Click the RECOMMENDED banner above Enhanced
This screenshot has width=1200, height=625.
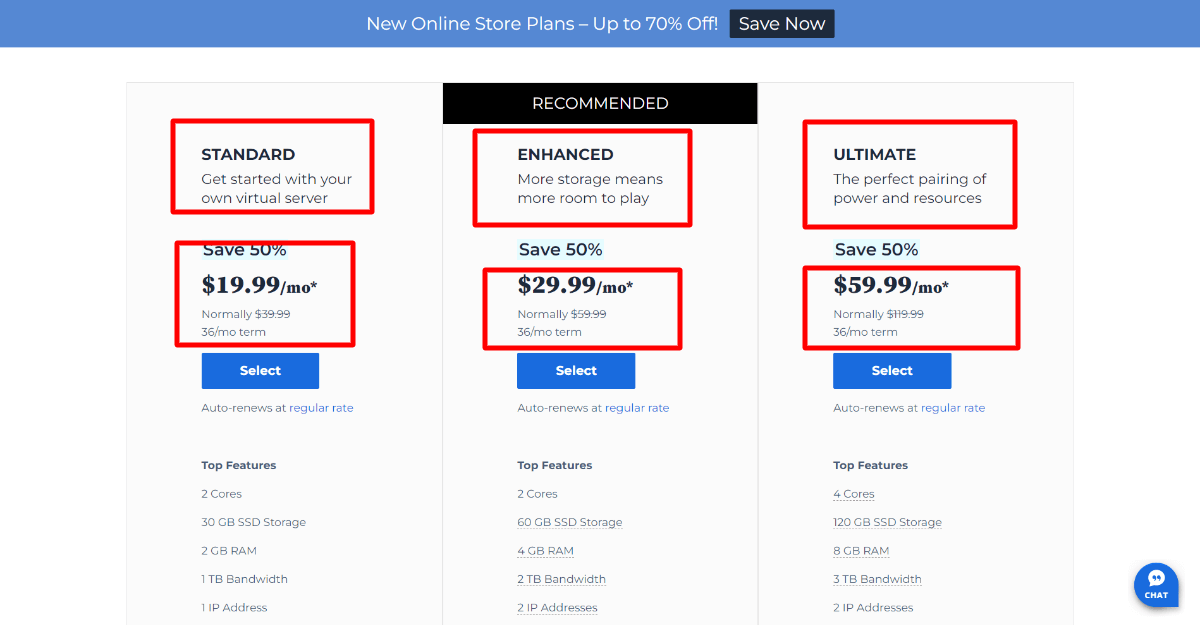600,104
